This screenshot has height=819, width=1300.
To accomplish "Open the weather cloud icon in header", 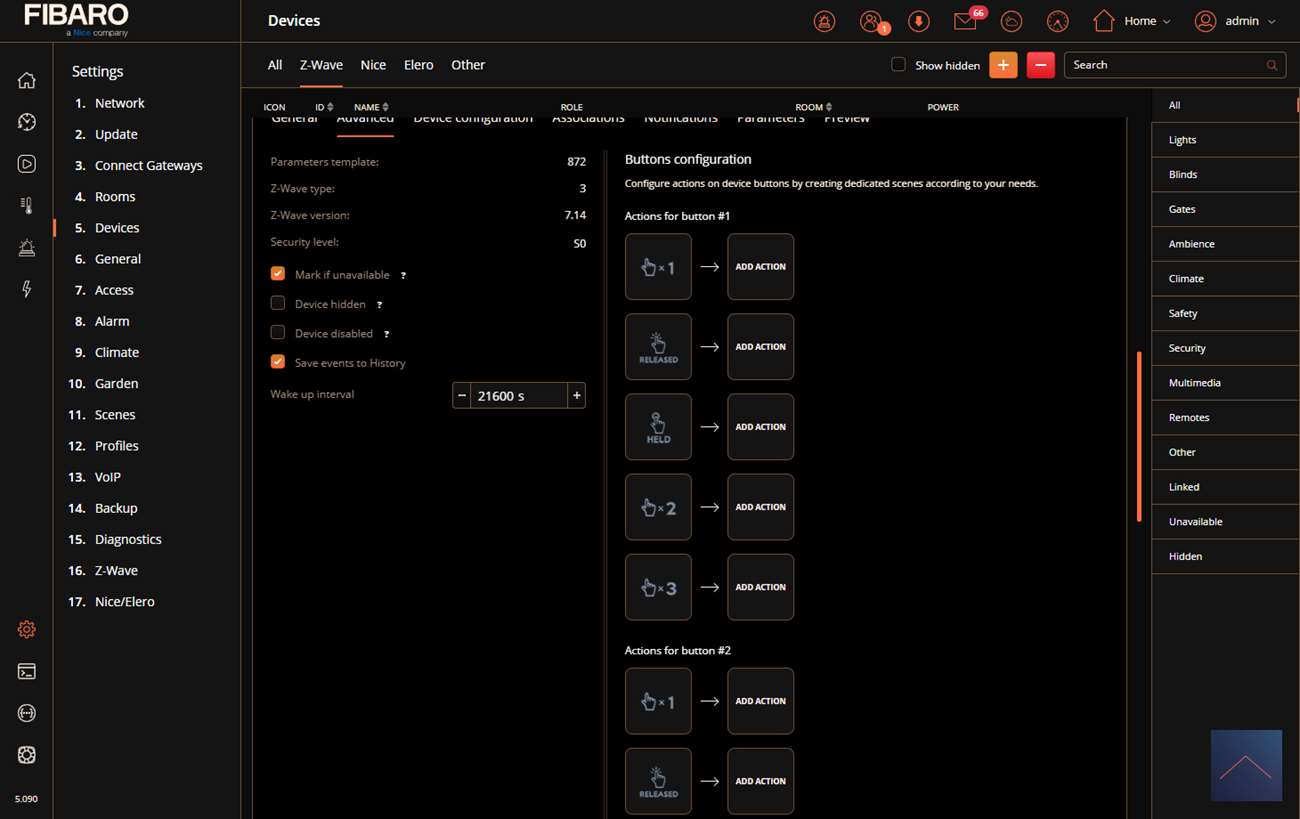I will point(1011,21).
